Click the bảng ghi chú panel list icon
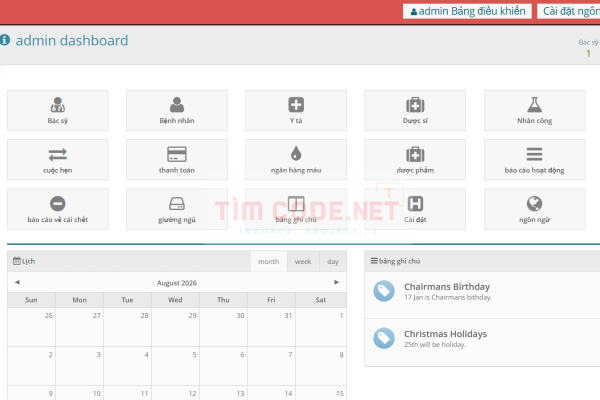The image size is (600, 400). 374,261
